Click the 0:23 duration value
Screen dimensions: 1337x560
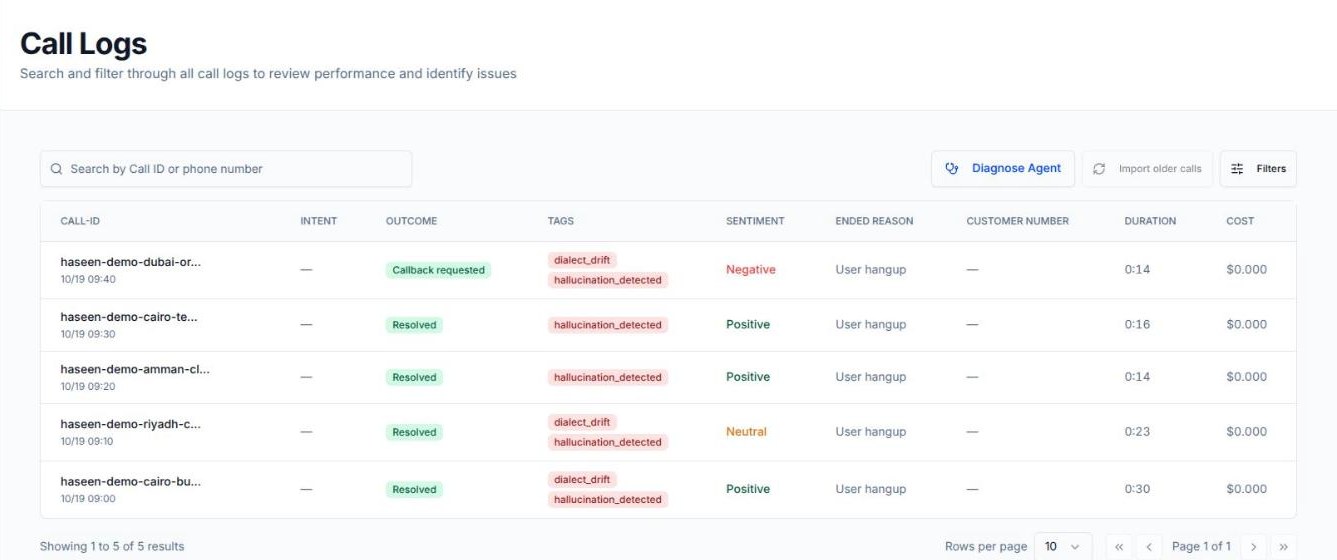pos(1137,432)
